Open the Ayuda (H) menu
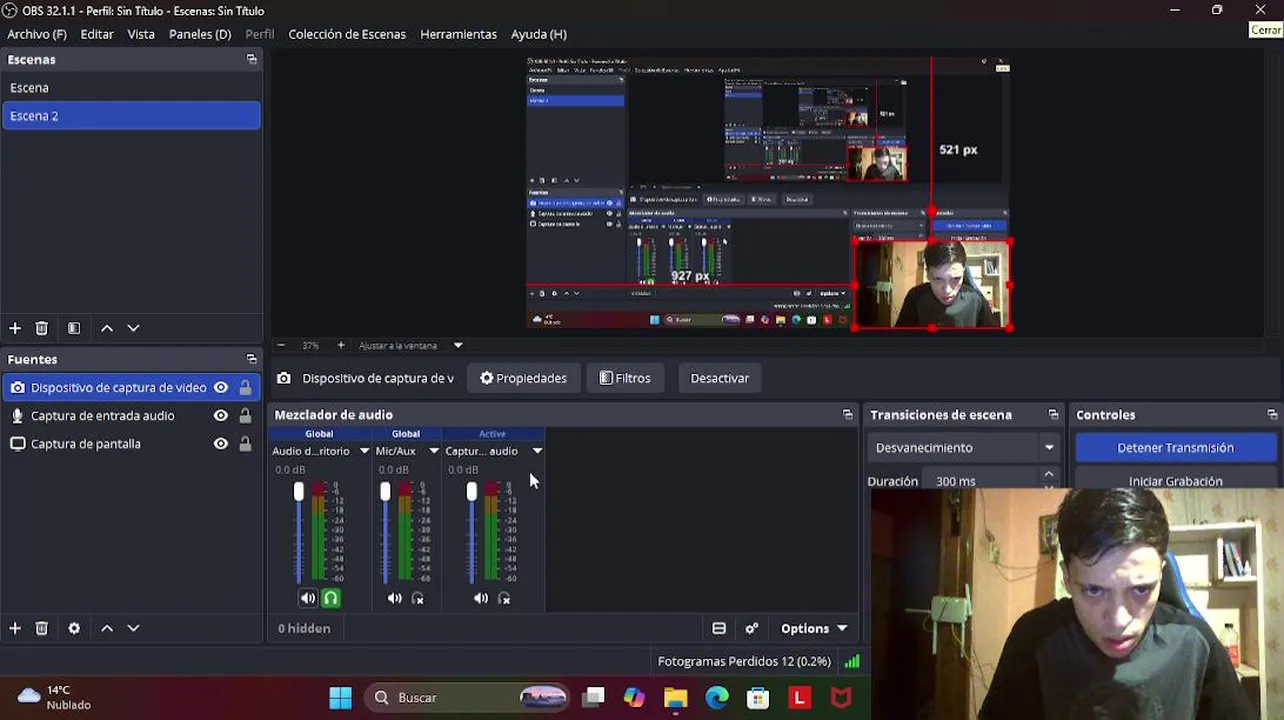 [x=539, y=34]
